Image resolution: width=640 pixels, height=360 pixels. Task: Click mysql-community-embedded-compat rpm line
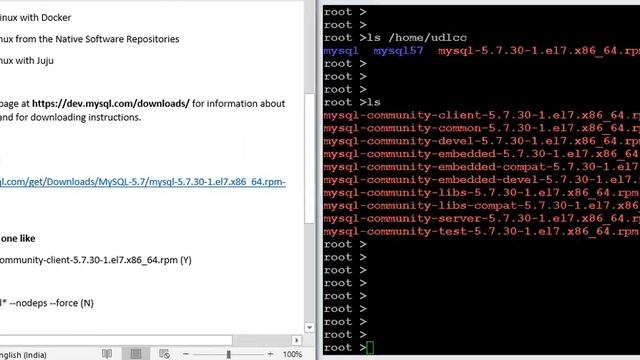tap(482, 167)
